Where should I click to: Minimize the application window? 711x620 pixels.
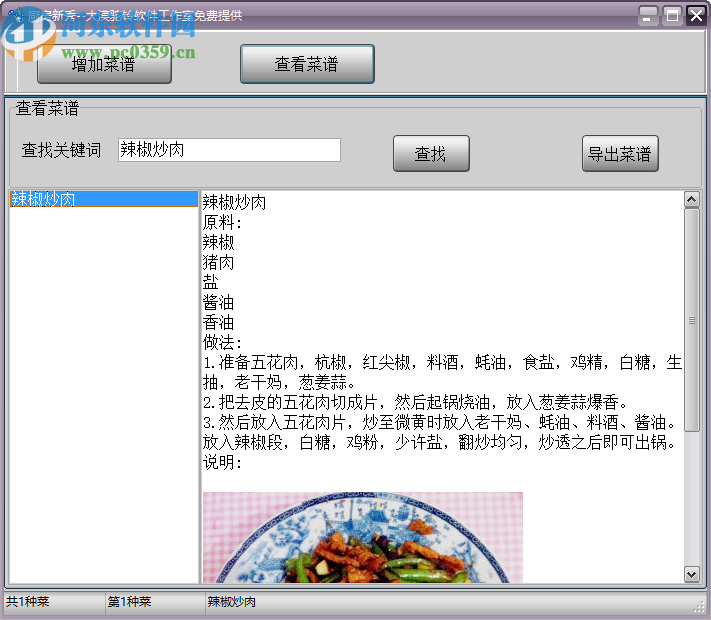[648, 16]
